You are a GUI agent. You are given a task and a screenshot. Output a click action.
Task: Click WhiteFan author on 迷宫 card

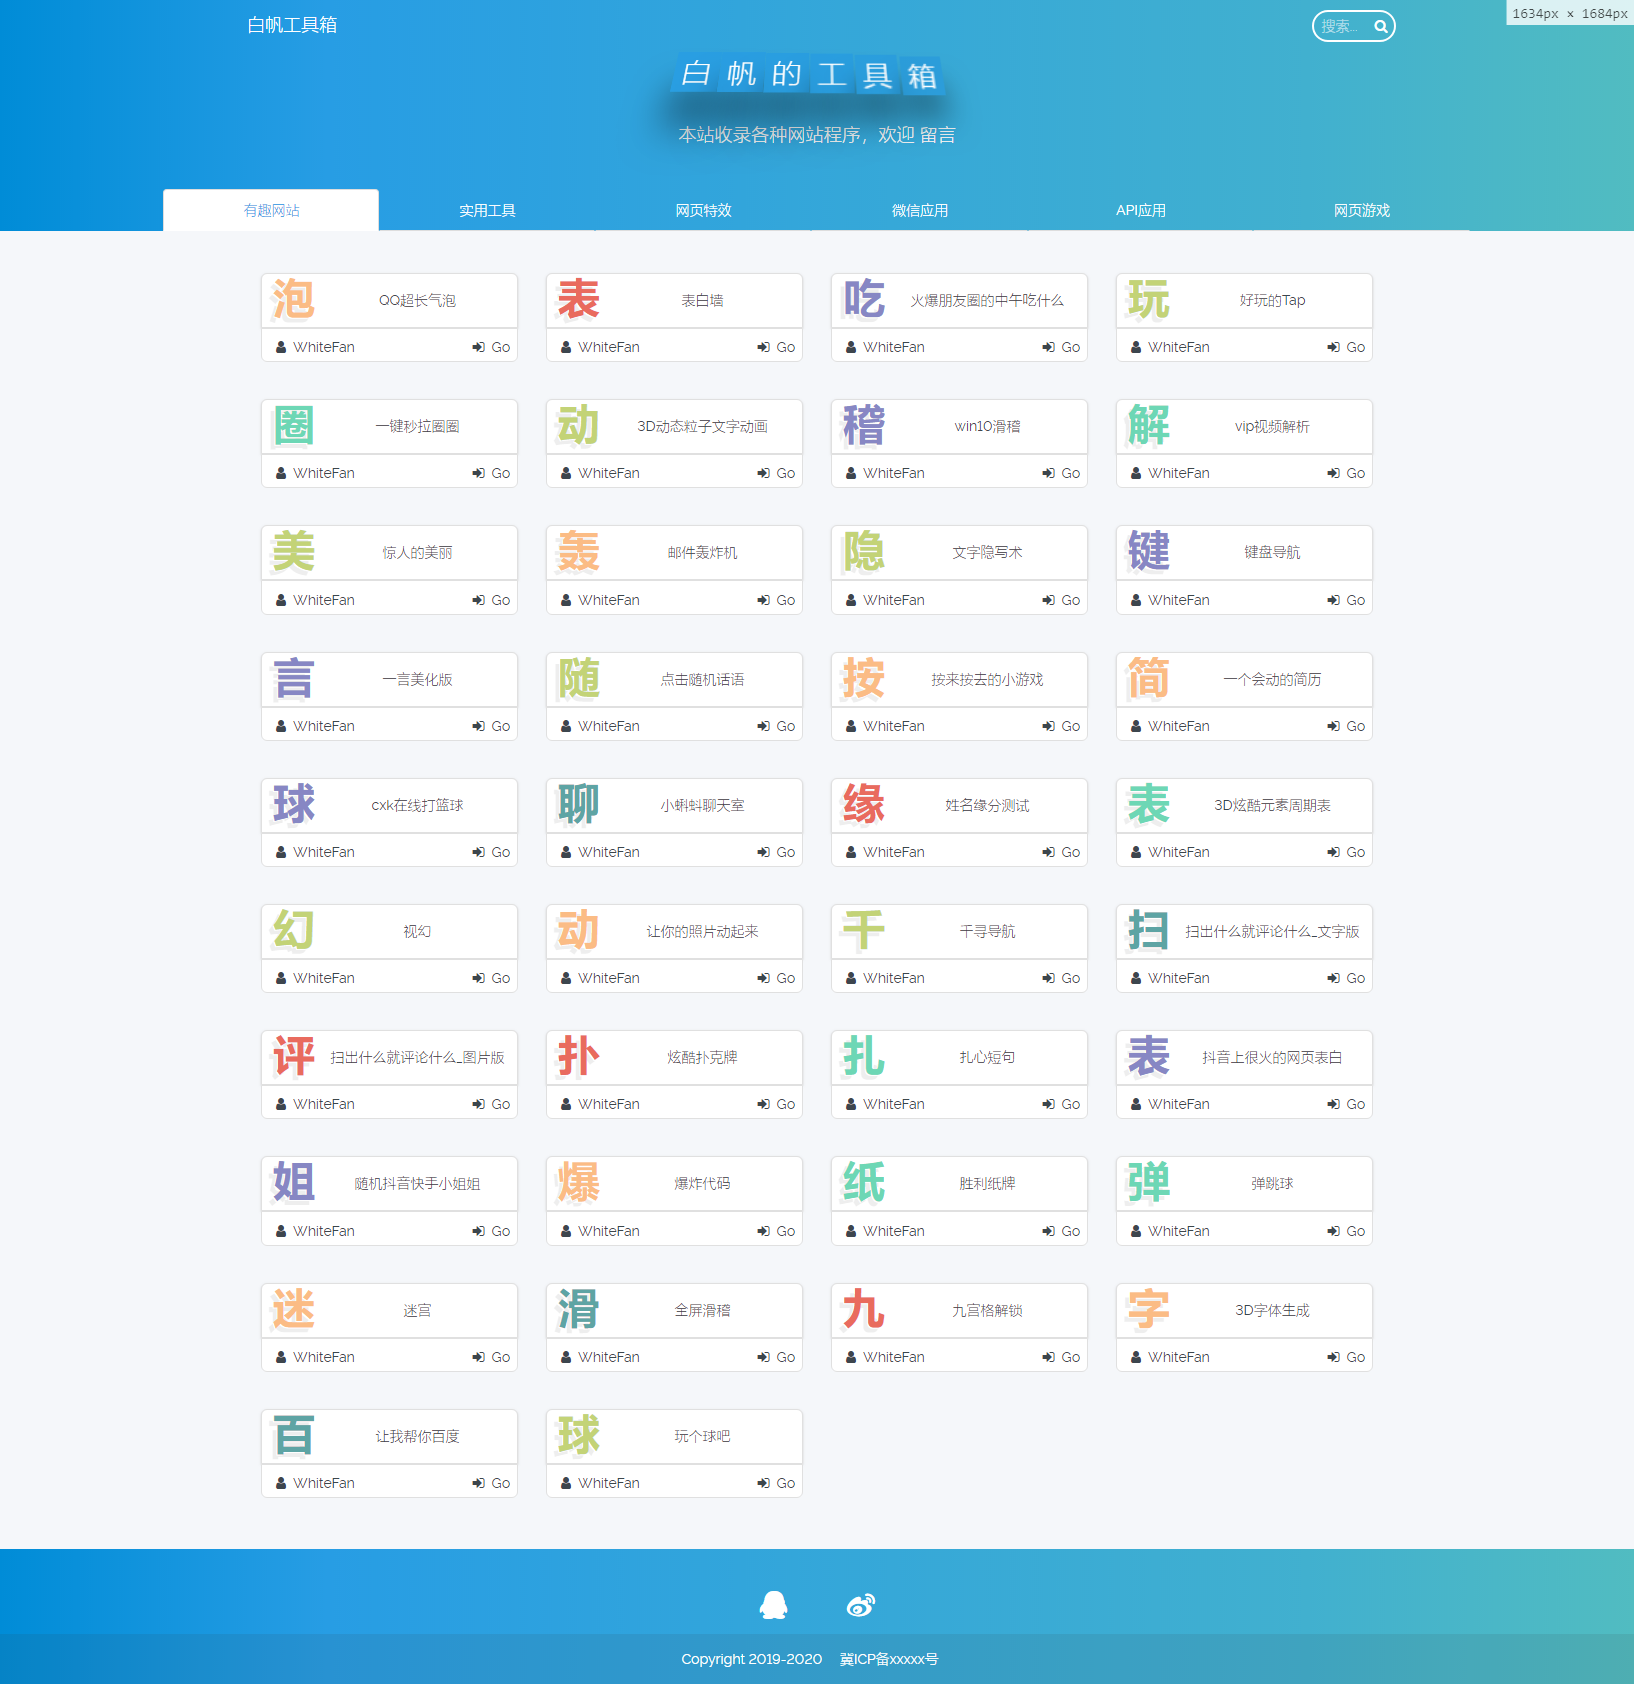pyautogui.click(x=315, y=1357)
